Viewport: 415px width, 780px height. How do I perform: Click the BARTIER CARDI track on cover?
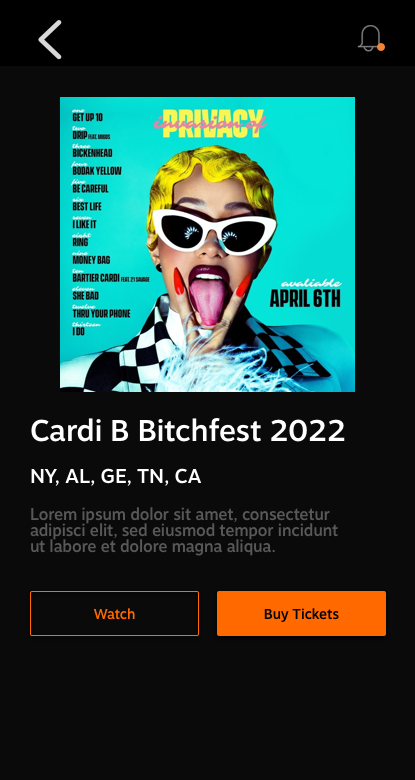(96, 278)
